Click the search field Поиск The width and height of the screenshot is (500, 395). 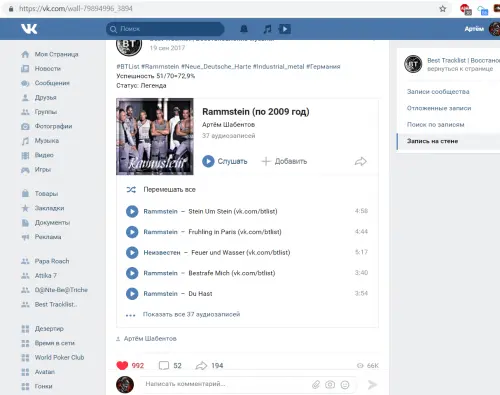click(x=165, y=29)
